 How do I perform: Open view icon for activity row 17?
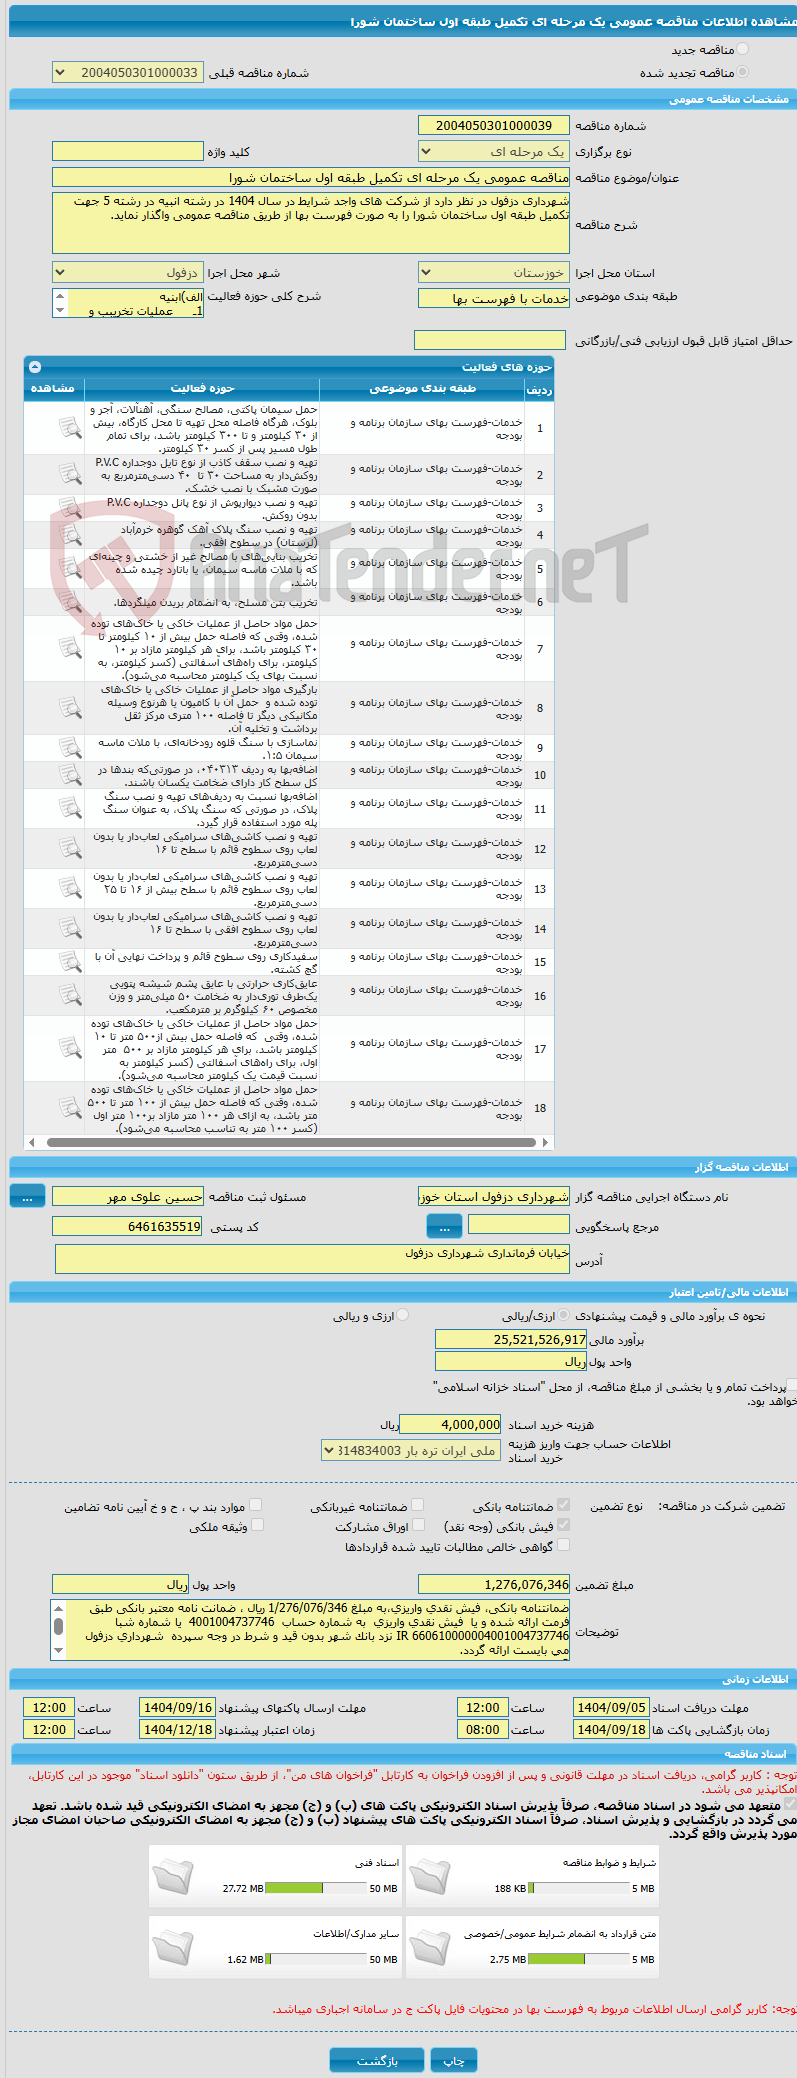click(69, 1048)
